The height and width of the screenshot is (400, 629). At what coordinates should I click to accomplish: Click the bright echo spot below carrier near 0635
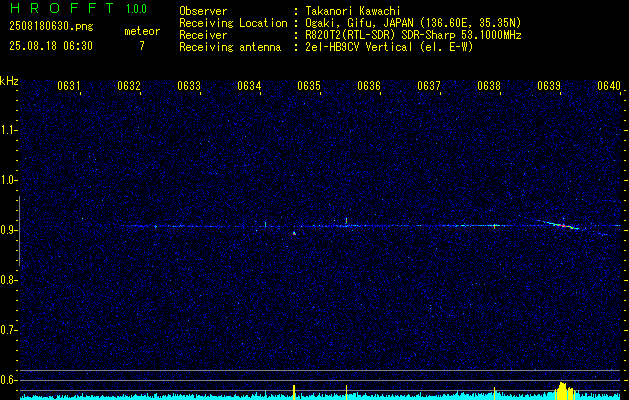[294, 233]
